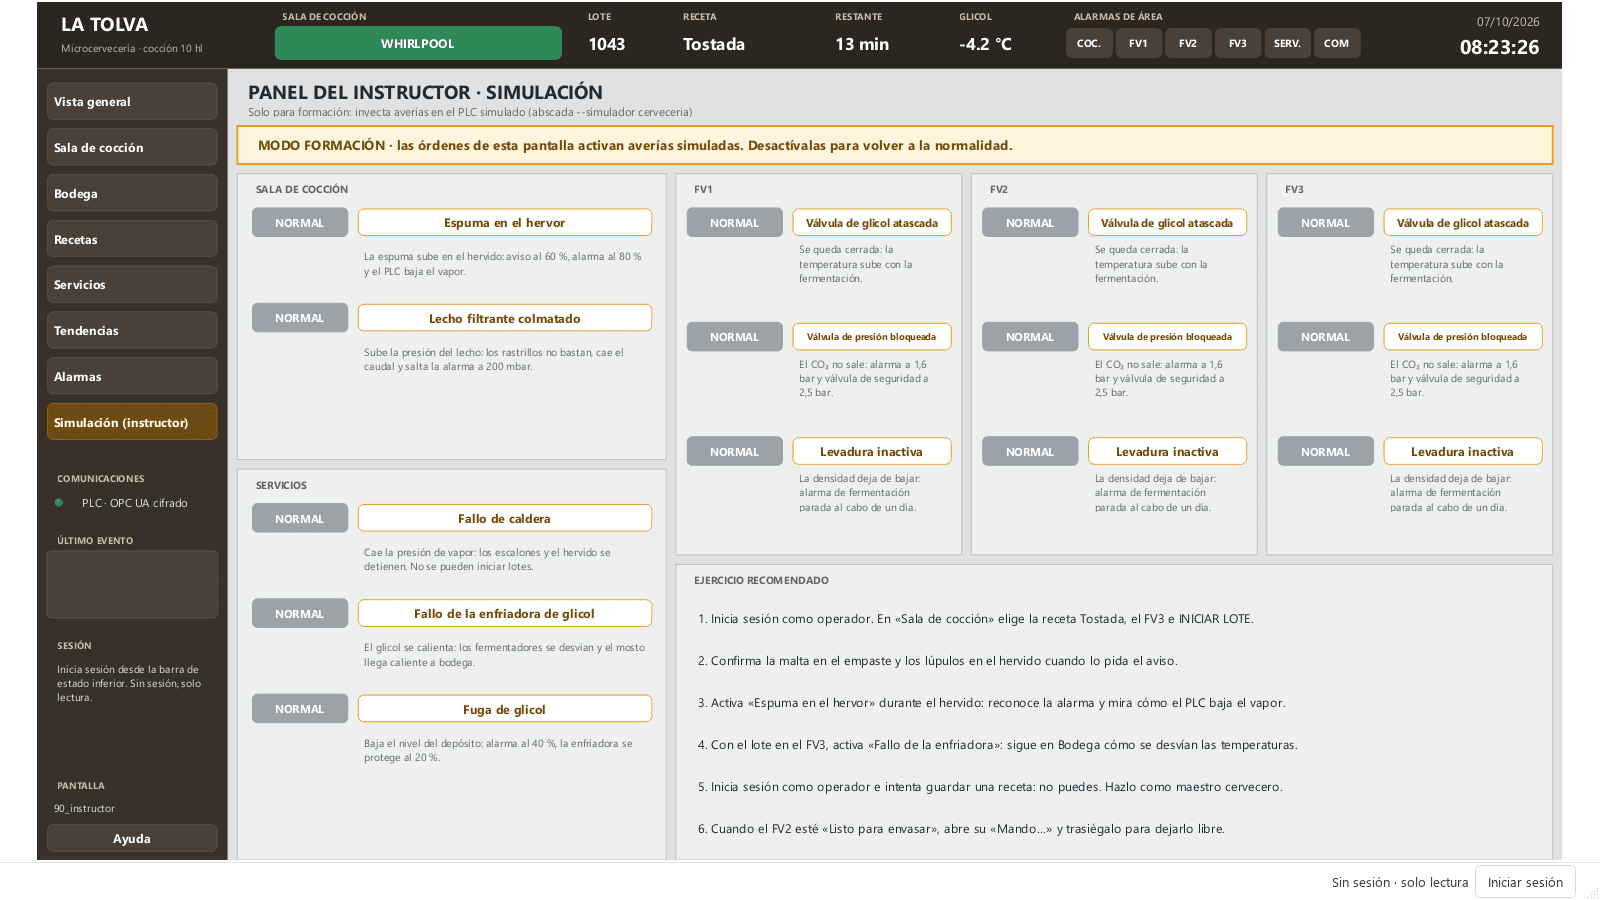Toggle NORMAL state for Fuga de glicol
The height and width of the screenshot is (900, 1600).
[x=300, y=709]
